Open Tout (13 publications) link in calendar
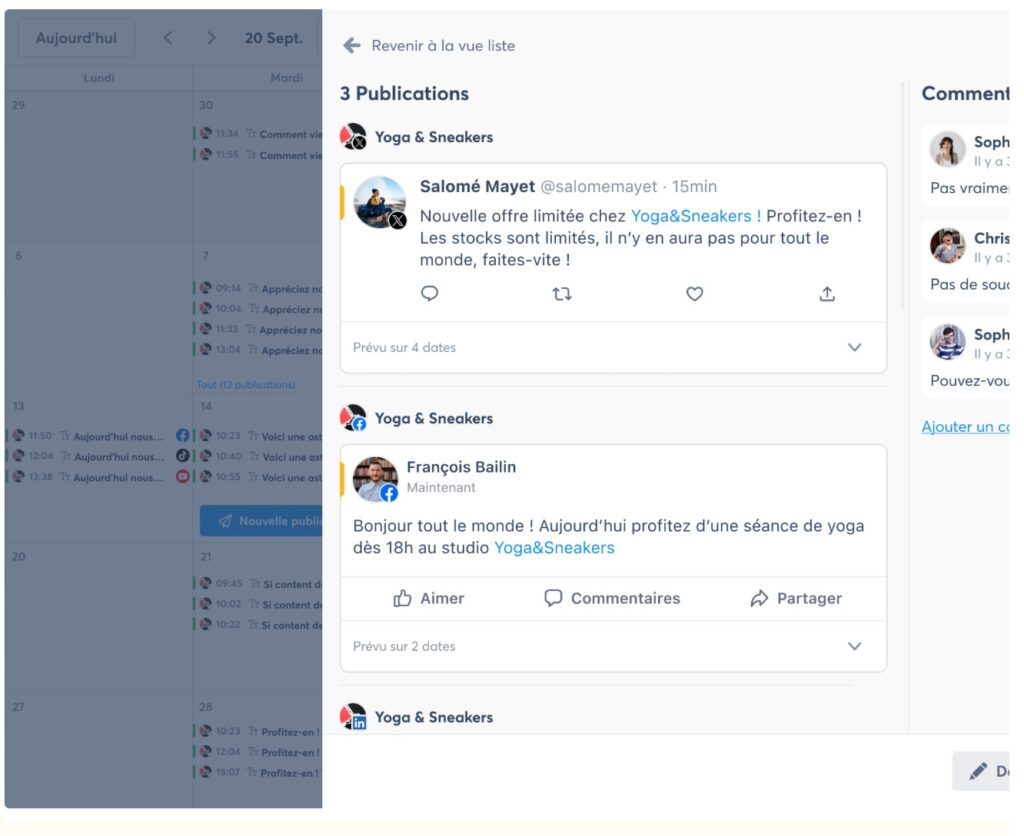Viewport: 1024px width, 836px height. (x=246, y=385)
